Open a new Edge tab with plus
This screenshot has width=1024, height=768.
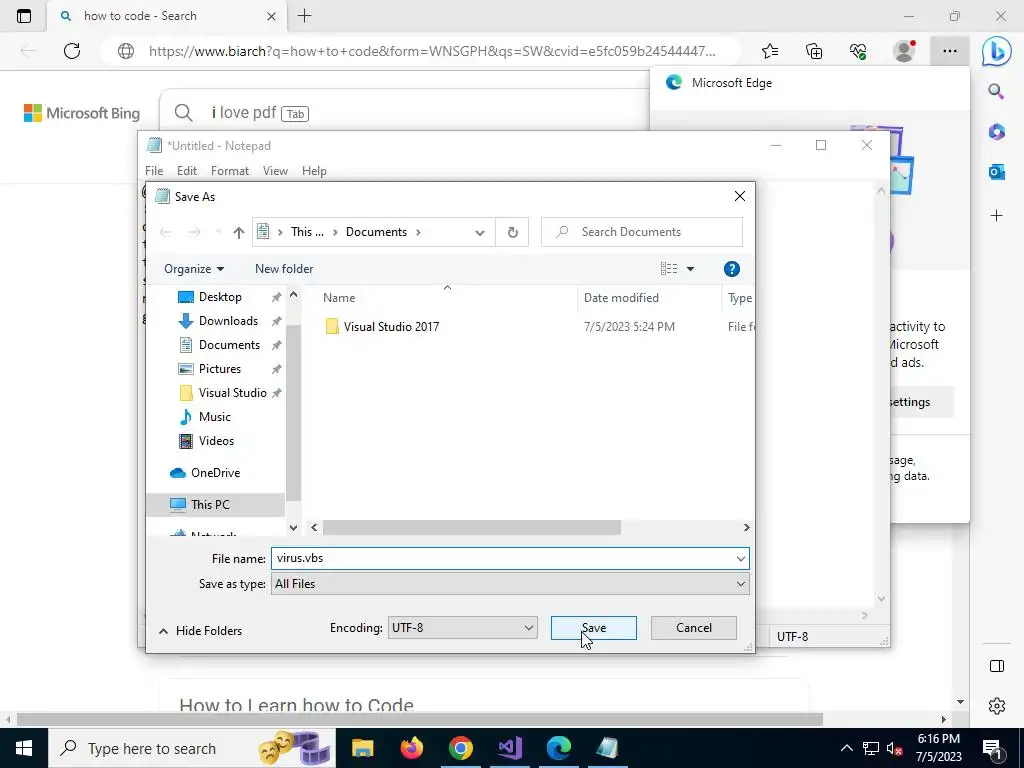pyautogui.click(x=304, y=16)
